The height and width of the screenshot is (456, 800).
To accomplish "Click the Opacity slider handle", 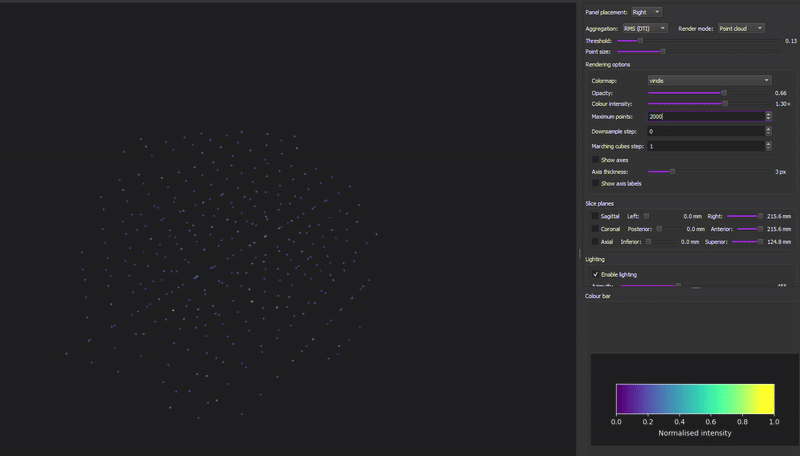I will [x=723, y=93].
